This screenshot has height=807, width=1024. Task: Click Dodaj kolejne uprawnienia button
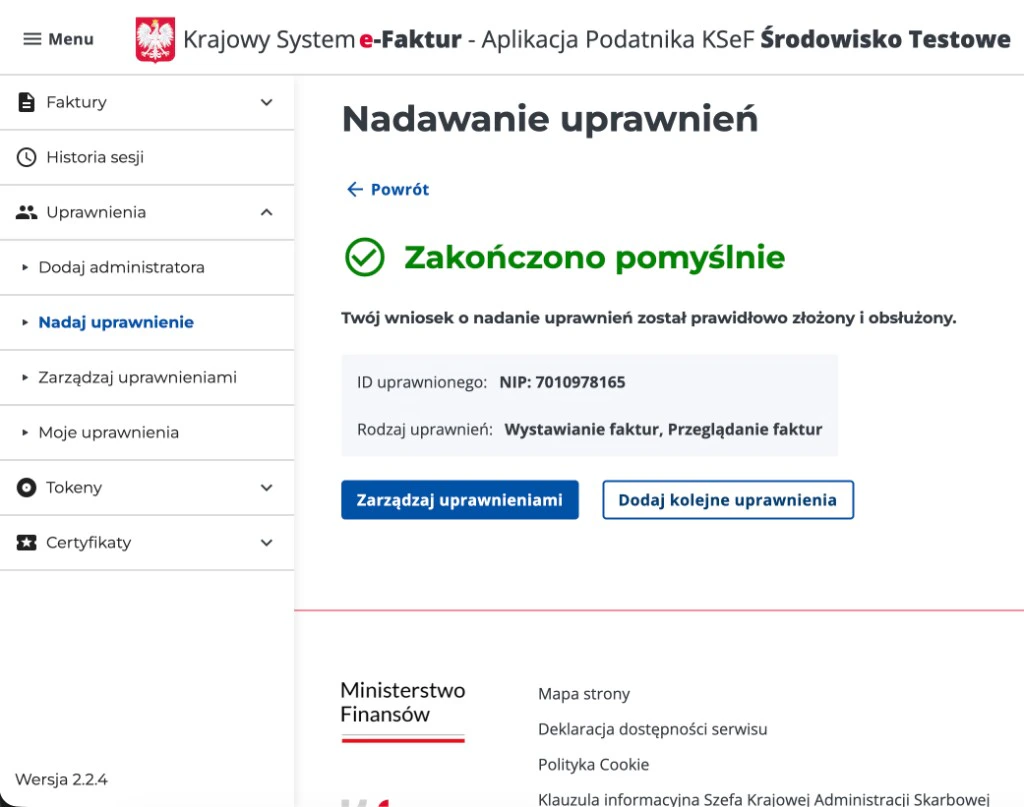point(728,500)
